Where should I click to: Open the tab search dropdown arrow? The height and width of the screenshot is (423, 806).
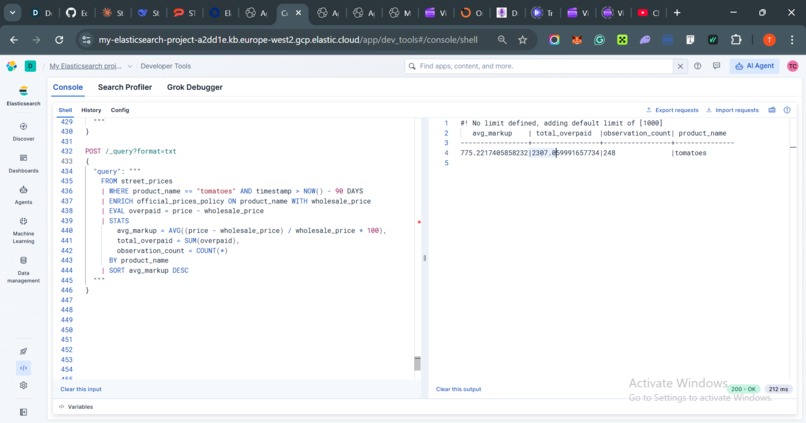[x=12, y=13]
